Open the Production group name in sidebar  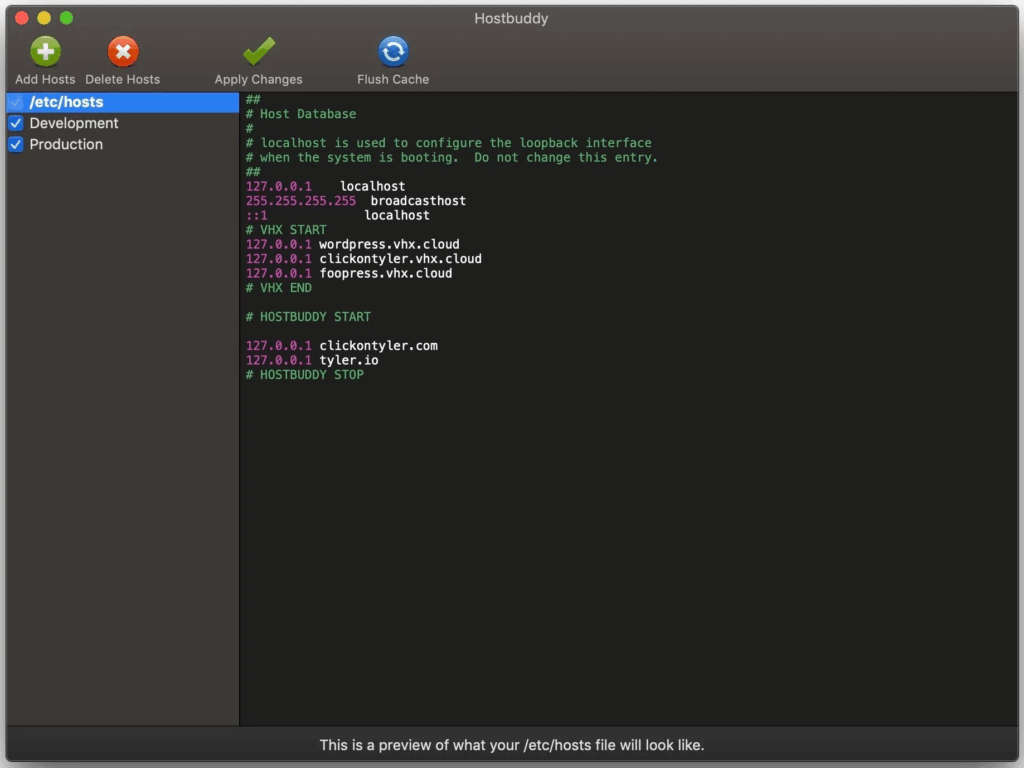click(x=66, y=144)
